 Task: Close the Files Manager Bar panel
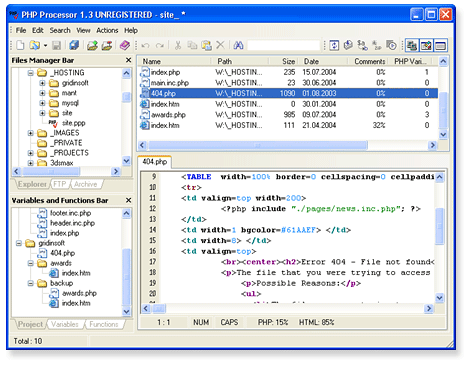pyautogui.click(x=128, y=60)
